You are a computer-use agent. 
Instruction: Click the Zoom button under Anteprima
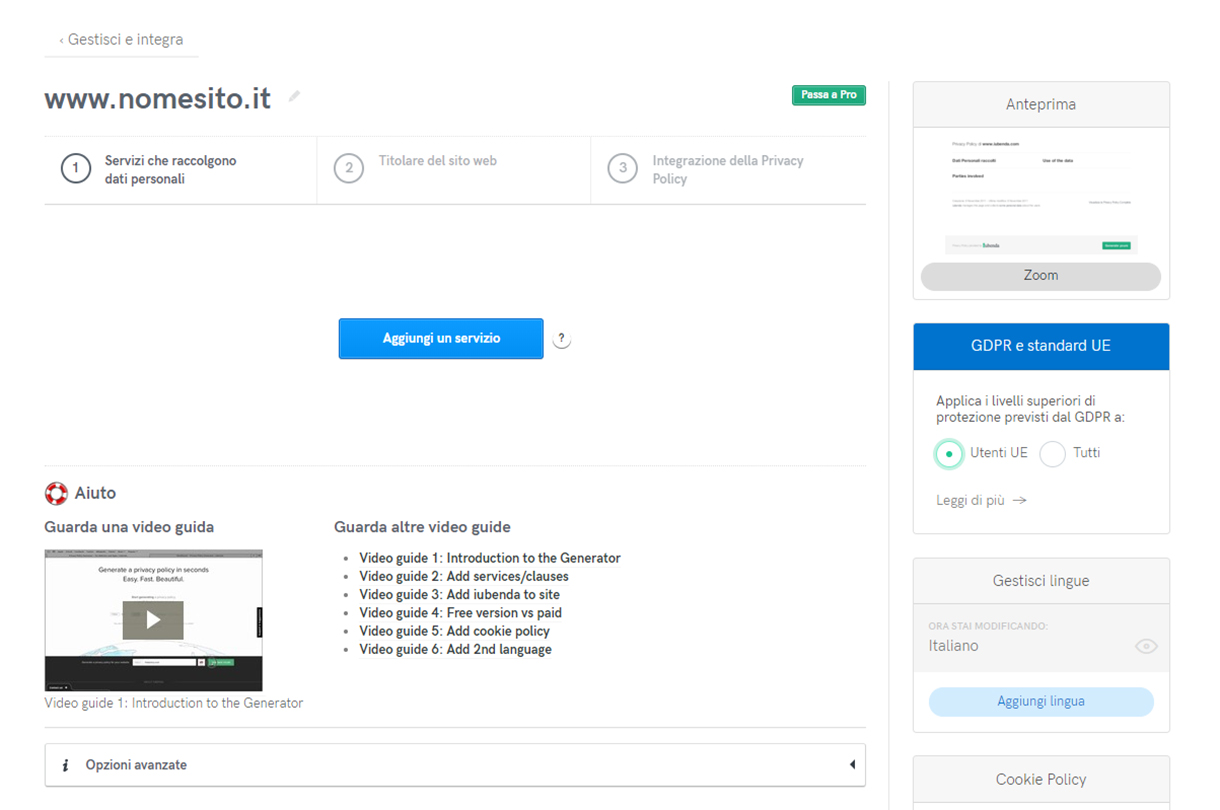1041,276
